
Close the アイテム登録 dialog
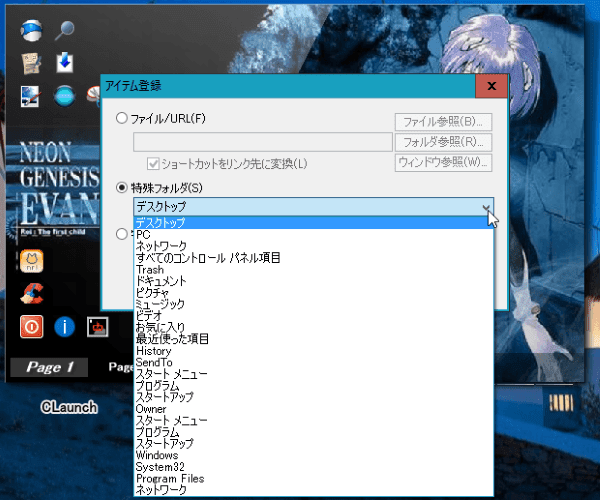point(492,86)
